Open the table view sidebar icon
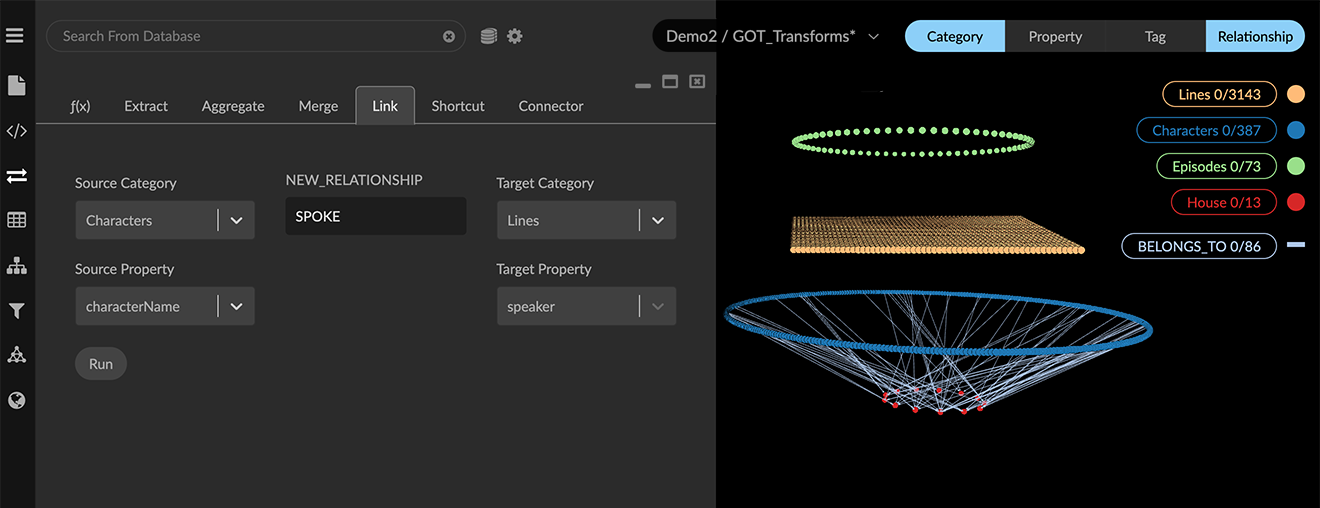1320x508 pixels. 16,220
